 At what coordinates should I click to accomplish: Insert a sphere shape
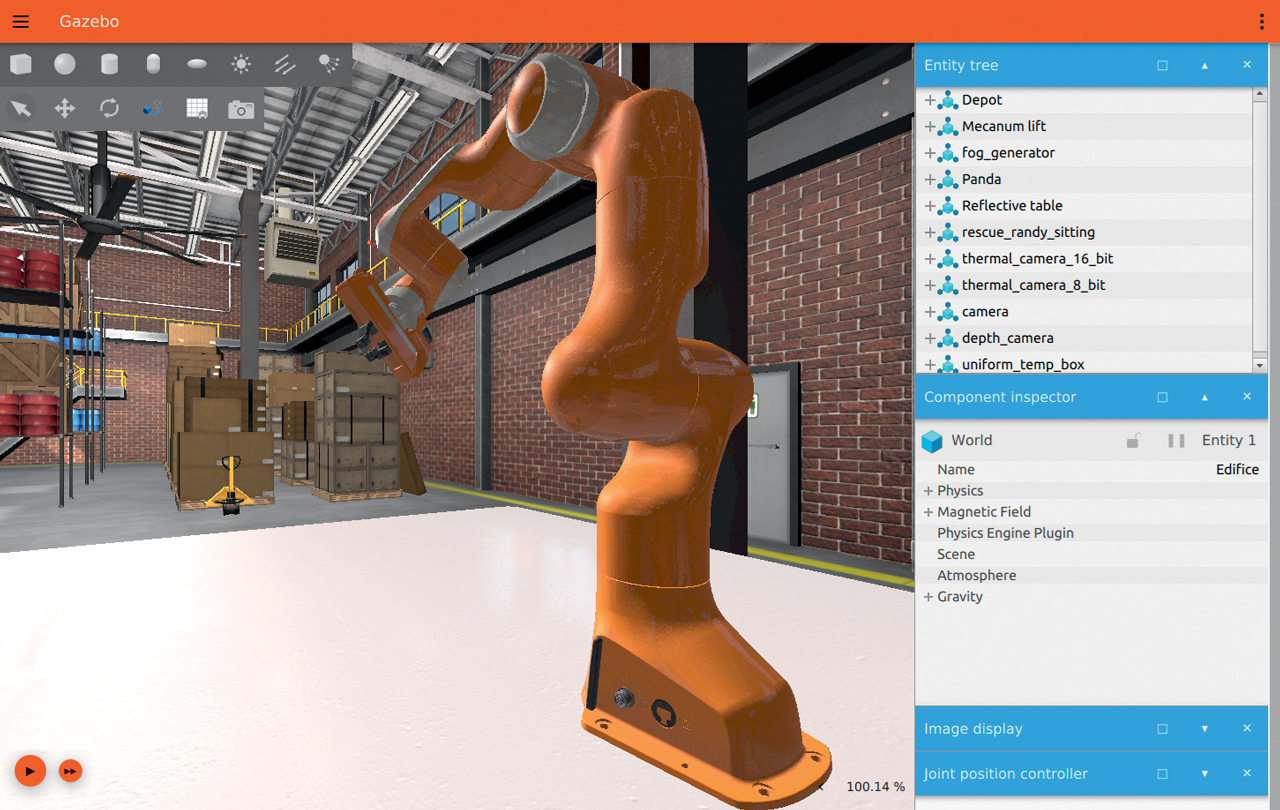pyautogui.click(x=65, y=65)
